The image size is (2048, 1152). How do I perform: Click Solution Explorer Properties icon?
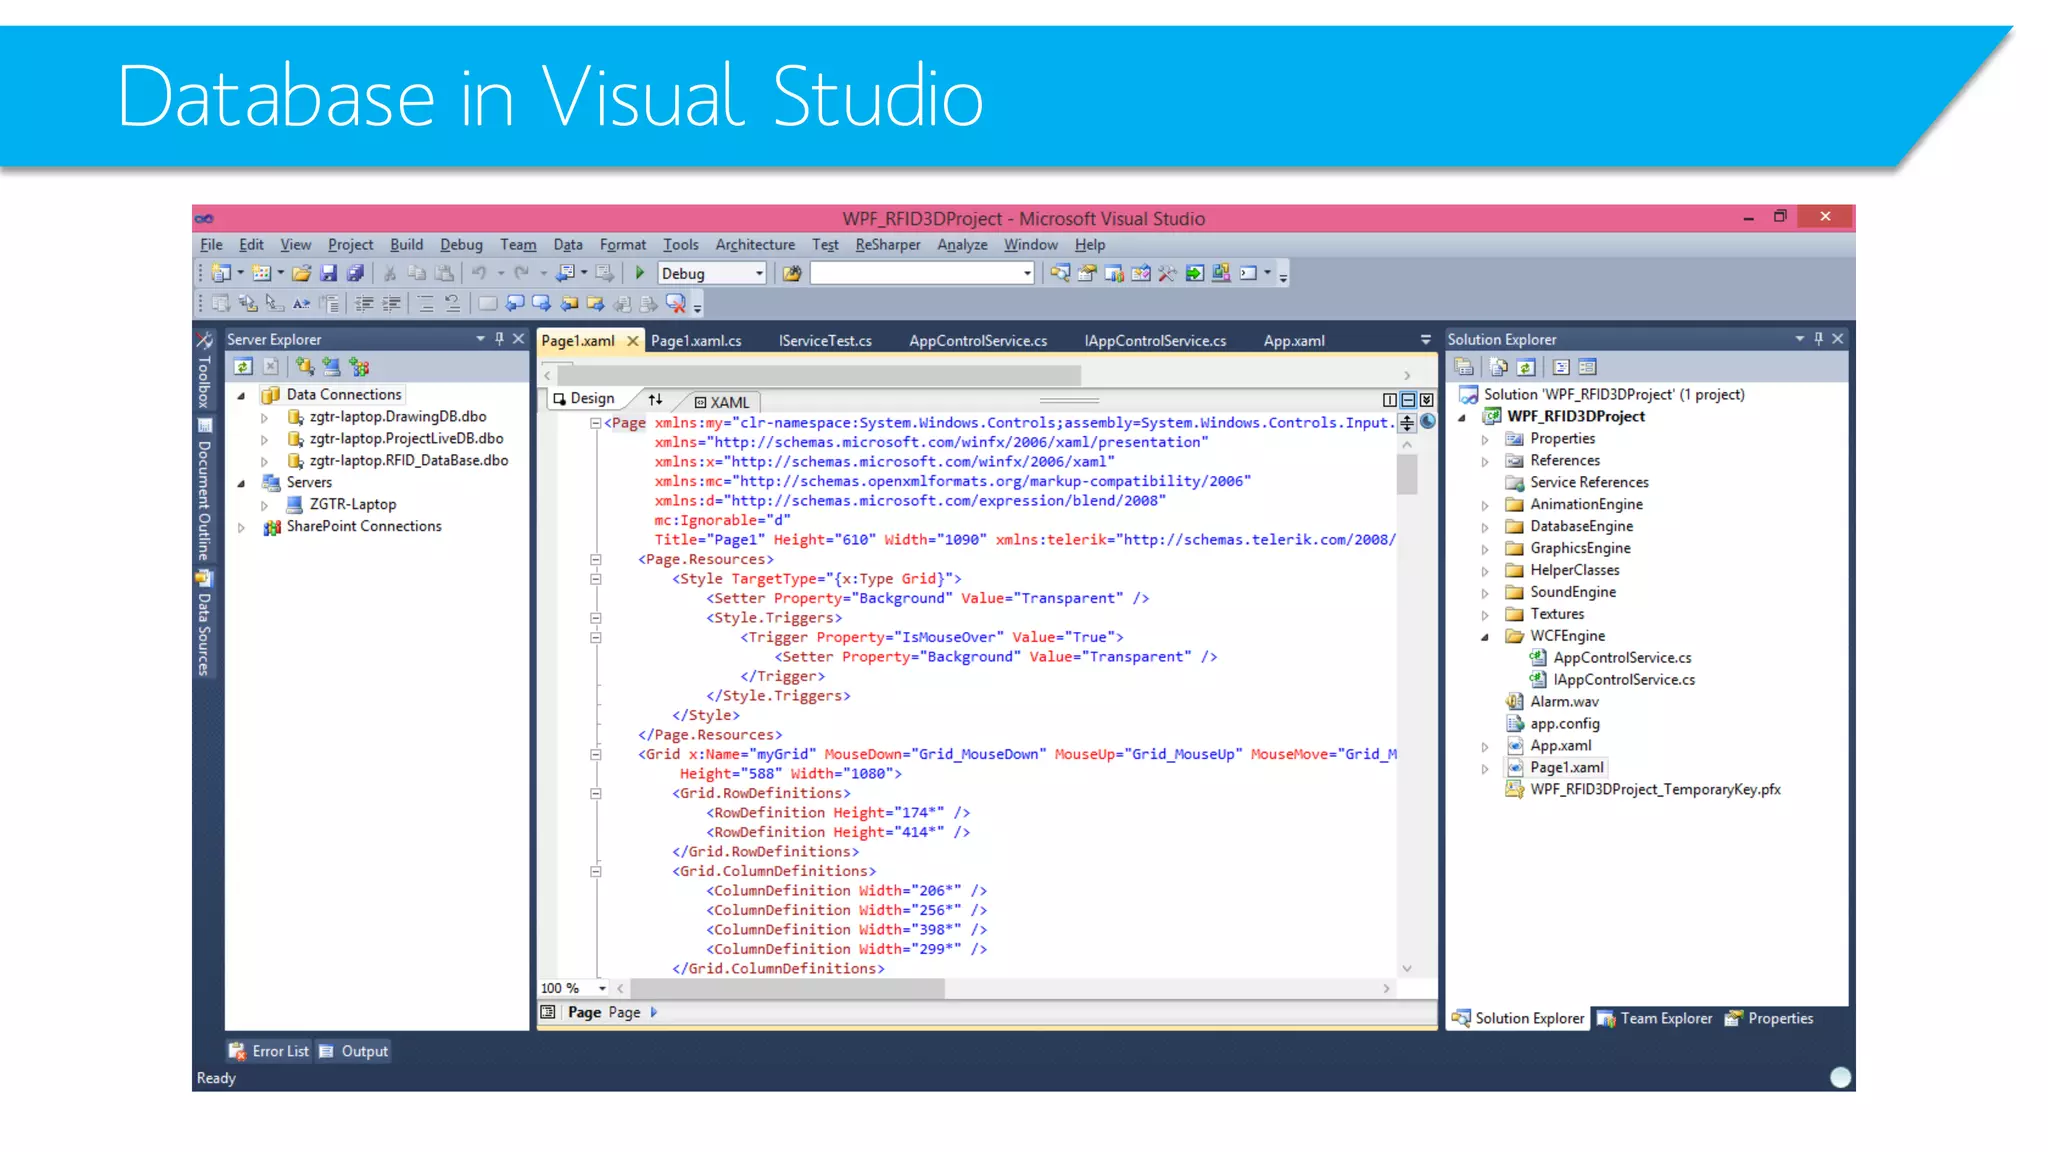1464,367
